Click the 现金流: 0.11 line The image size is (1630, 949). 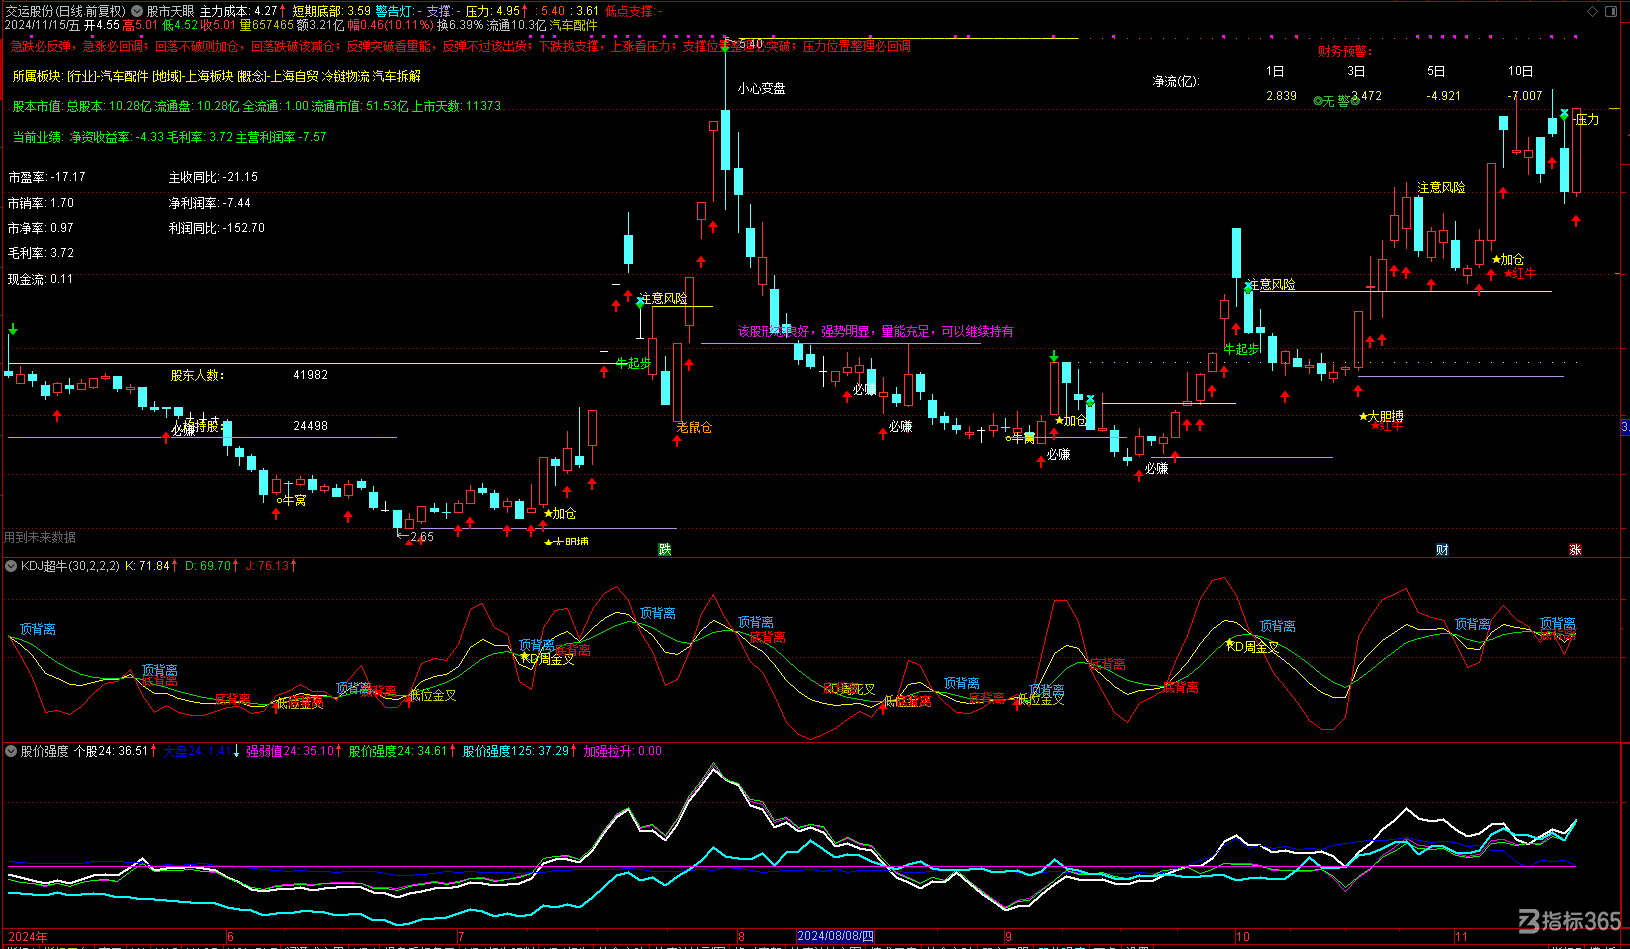tap(41, 279)
